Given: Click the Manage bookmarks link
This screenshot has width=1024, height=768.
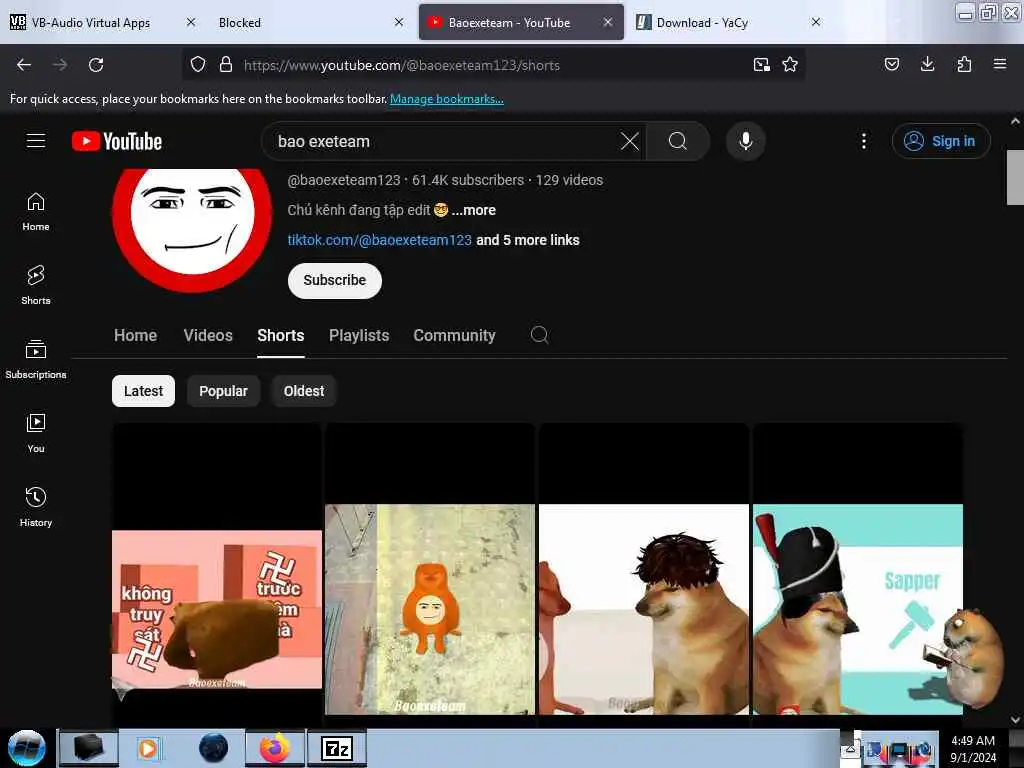Looking at the screenshot, I should 447,99.
